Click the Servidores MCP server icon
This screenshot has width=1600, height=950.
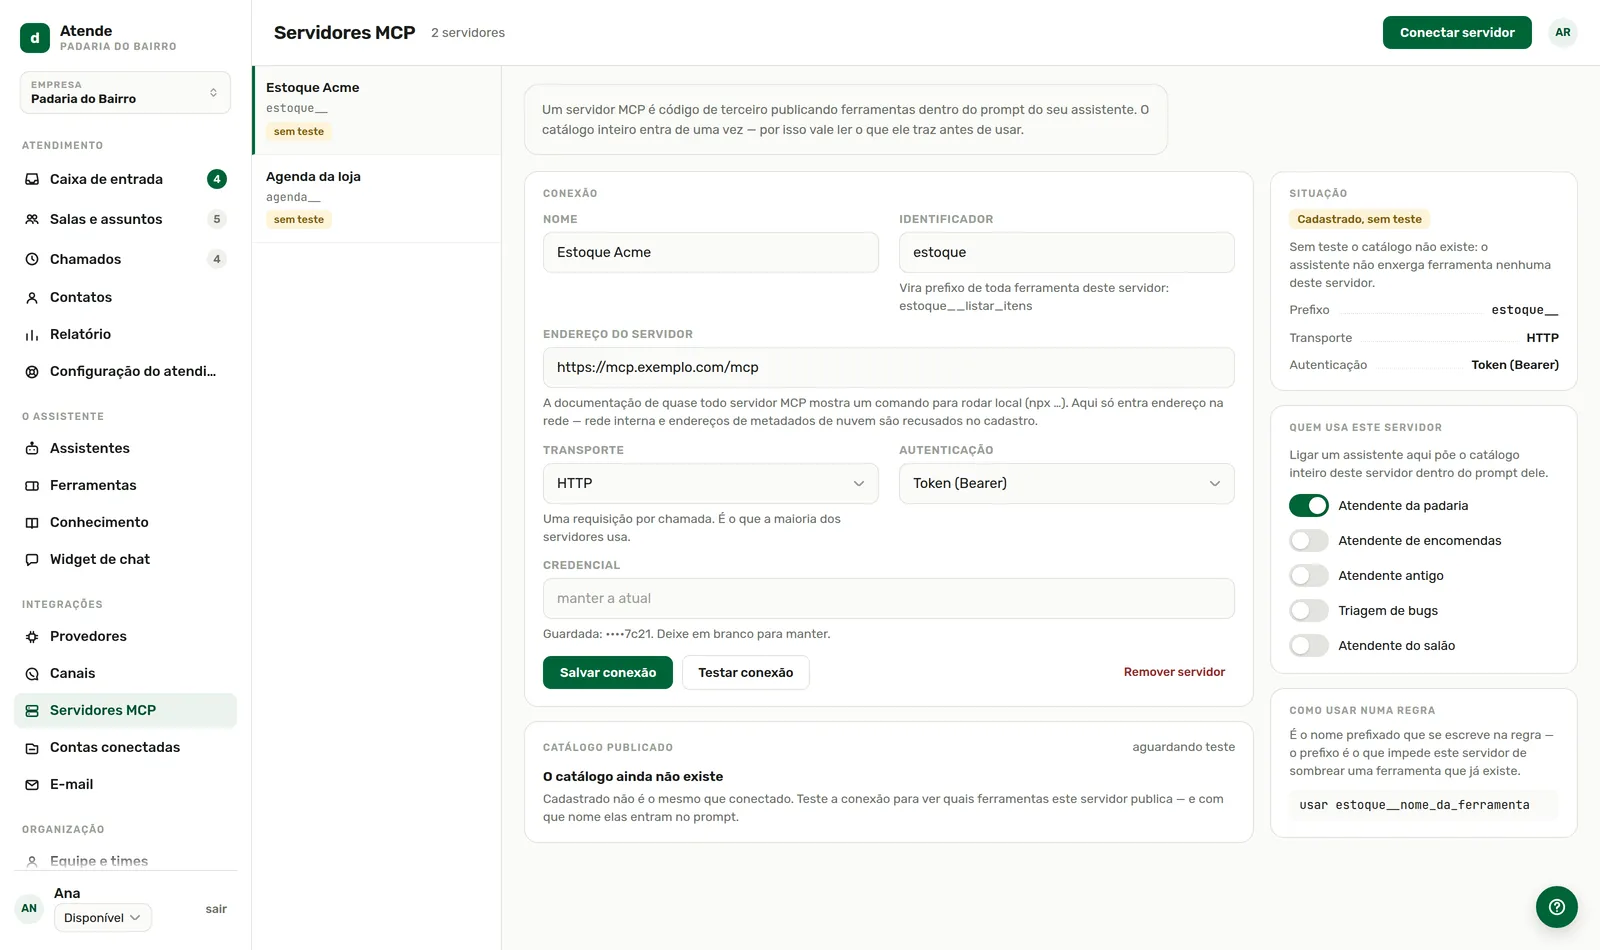point(32,710)
